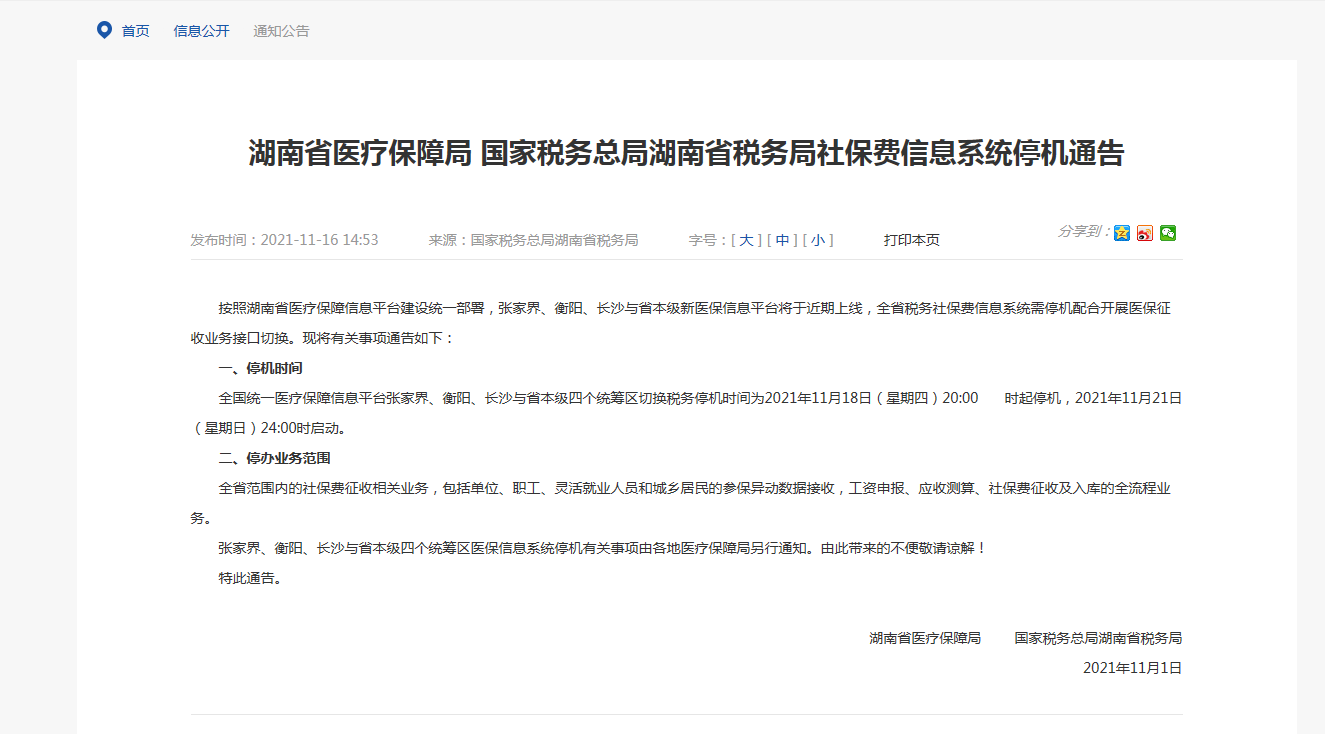Set font size to 小 (small)
The width and height of the screenshot is (1325, 734).
pyautogui.click(x=818, y=240)
